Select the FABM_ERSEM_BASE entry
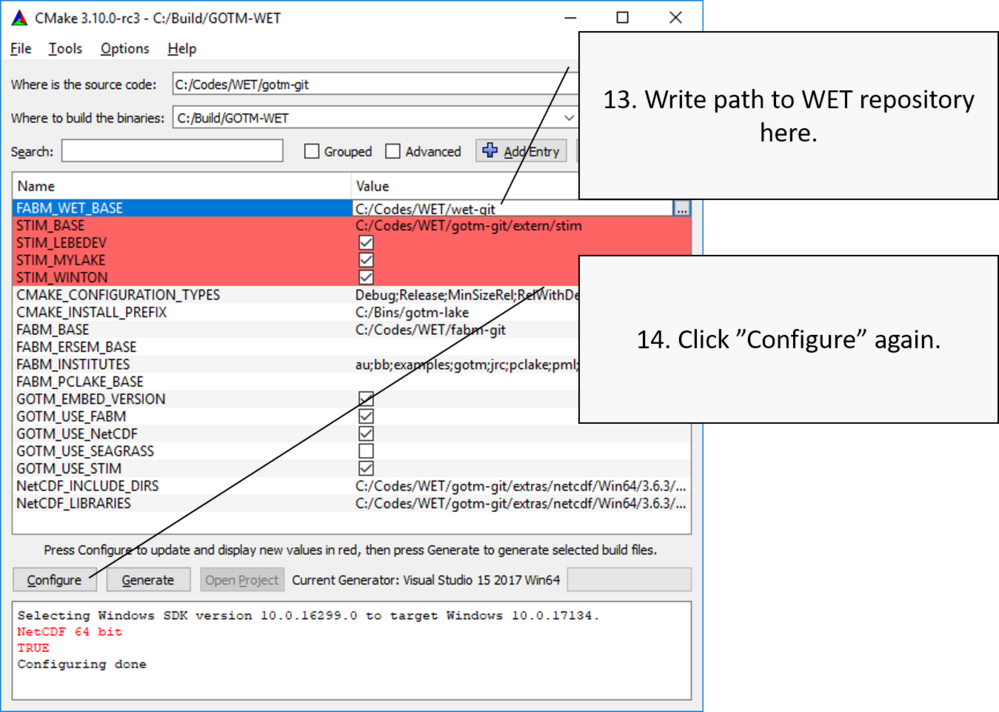Screen dimensions: 999x712 click(76, 346)
